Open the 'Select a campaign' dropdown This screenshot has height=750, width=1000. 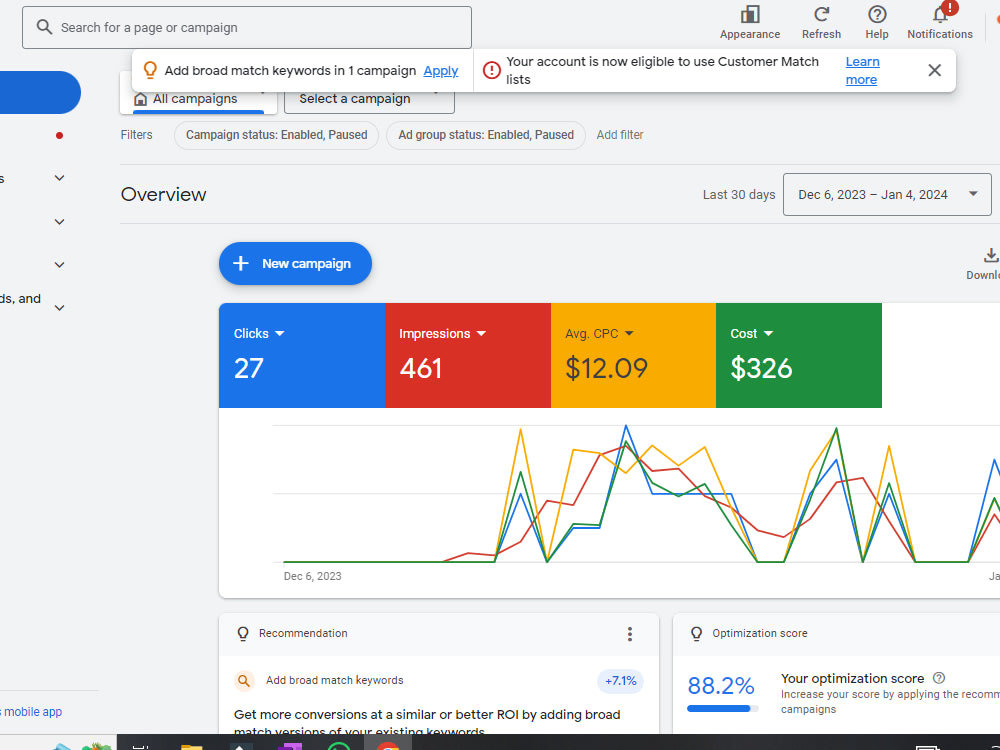point(369,99)
